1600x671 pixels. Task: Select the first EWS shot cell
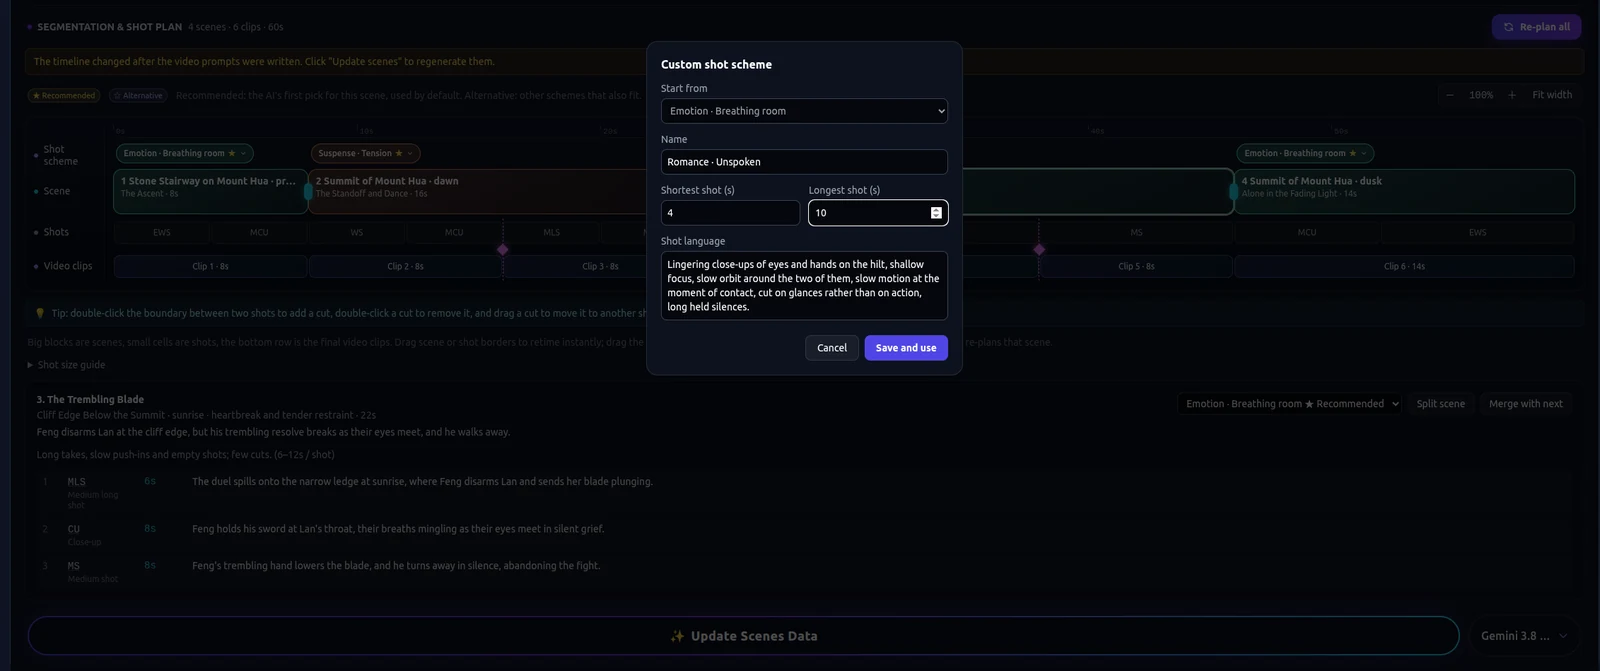[162, 232]
